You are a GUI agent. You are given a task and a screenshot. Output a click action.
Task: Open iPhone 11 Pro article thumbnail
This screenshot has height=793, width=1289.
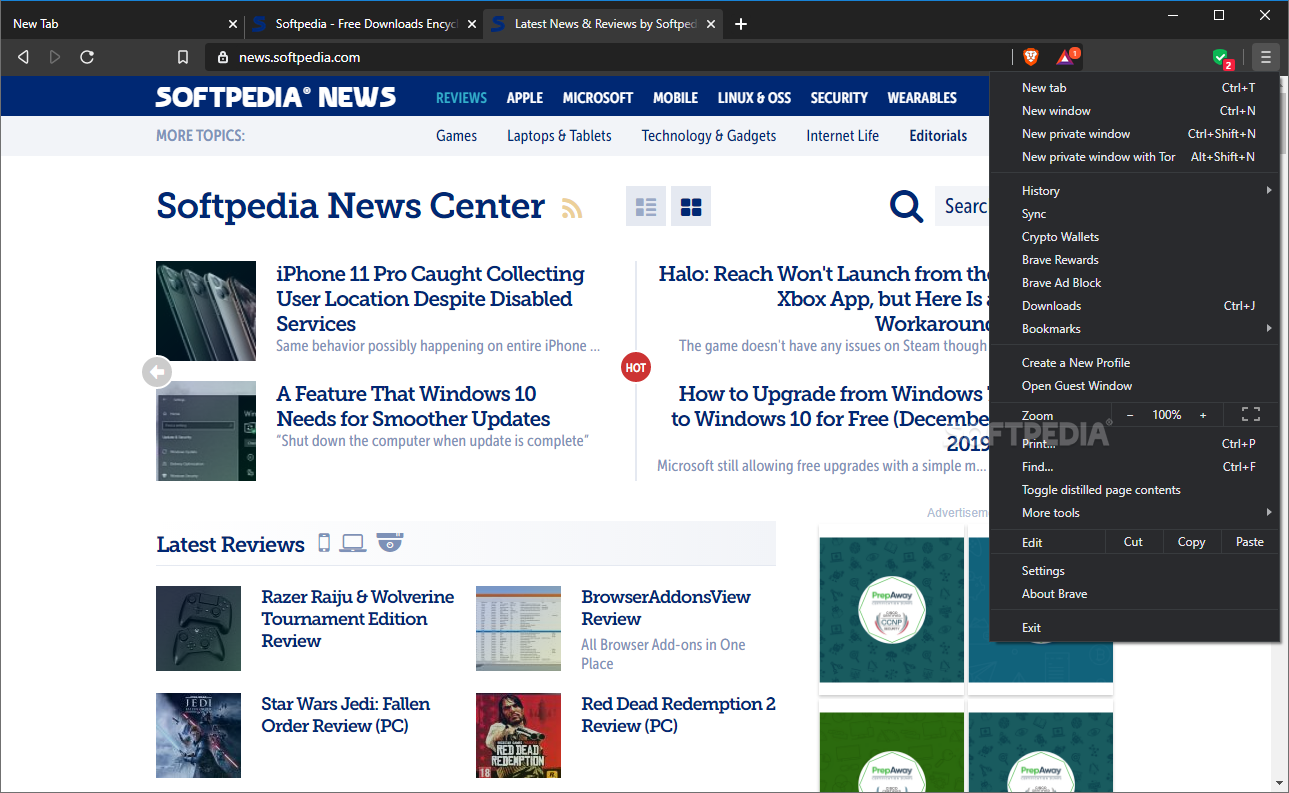(x=206, y=311)
